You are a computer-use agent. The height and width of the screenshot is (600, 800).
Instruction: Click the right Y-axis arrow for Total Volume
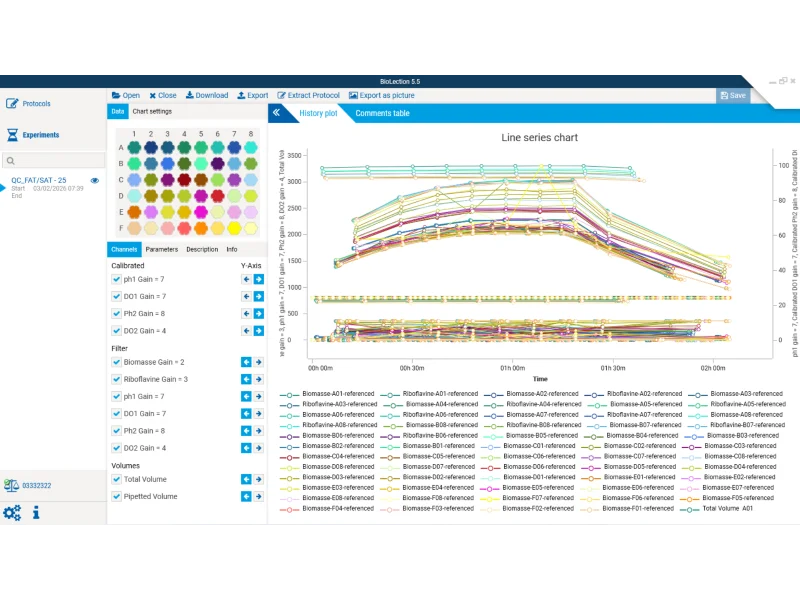pos(259,479)
